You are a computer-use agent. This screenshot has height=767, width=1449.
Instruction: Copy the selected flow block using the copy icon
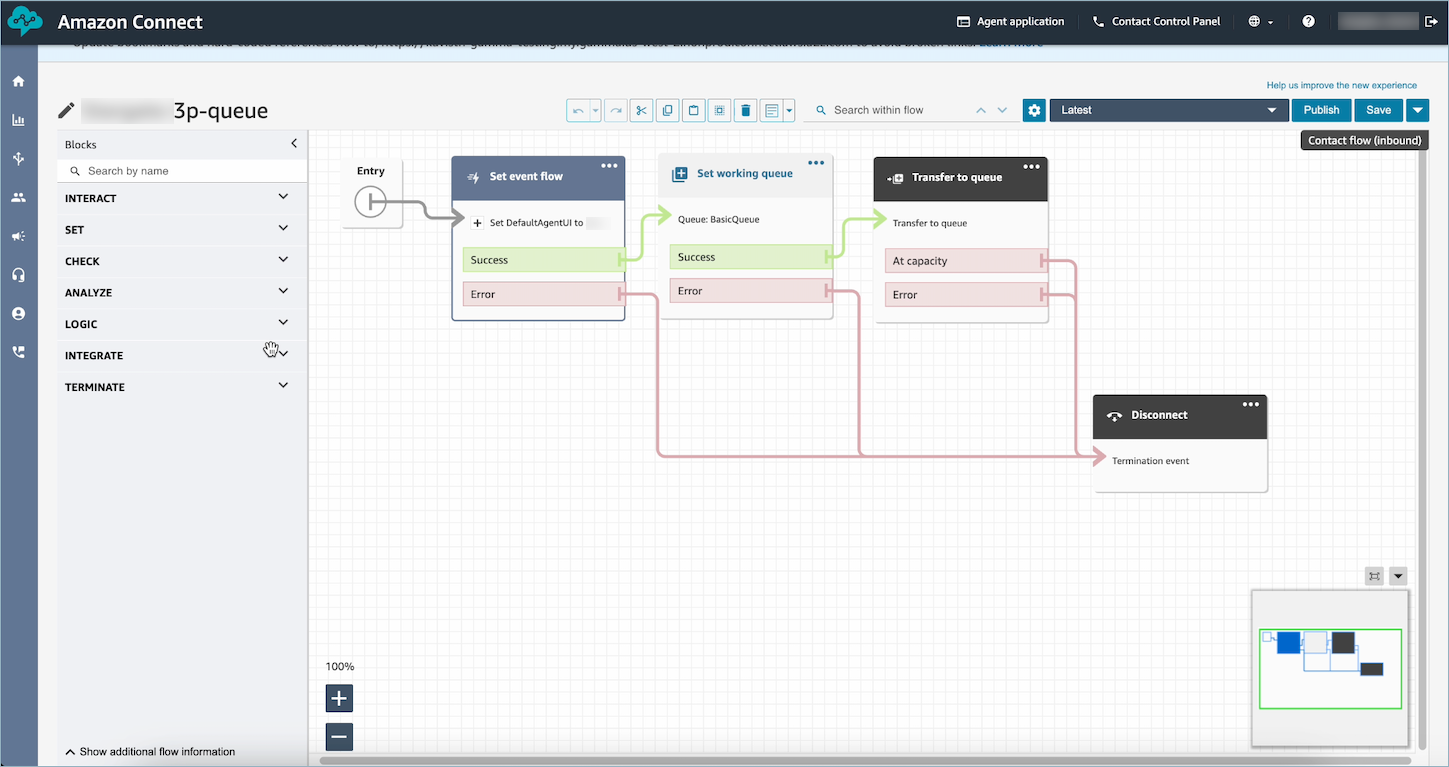pos(667,110)
